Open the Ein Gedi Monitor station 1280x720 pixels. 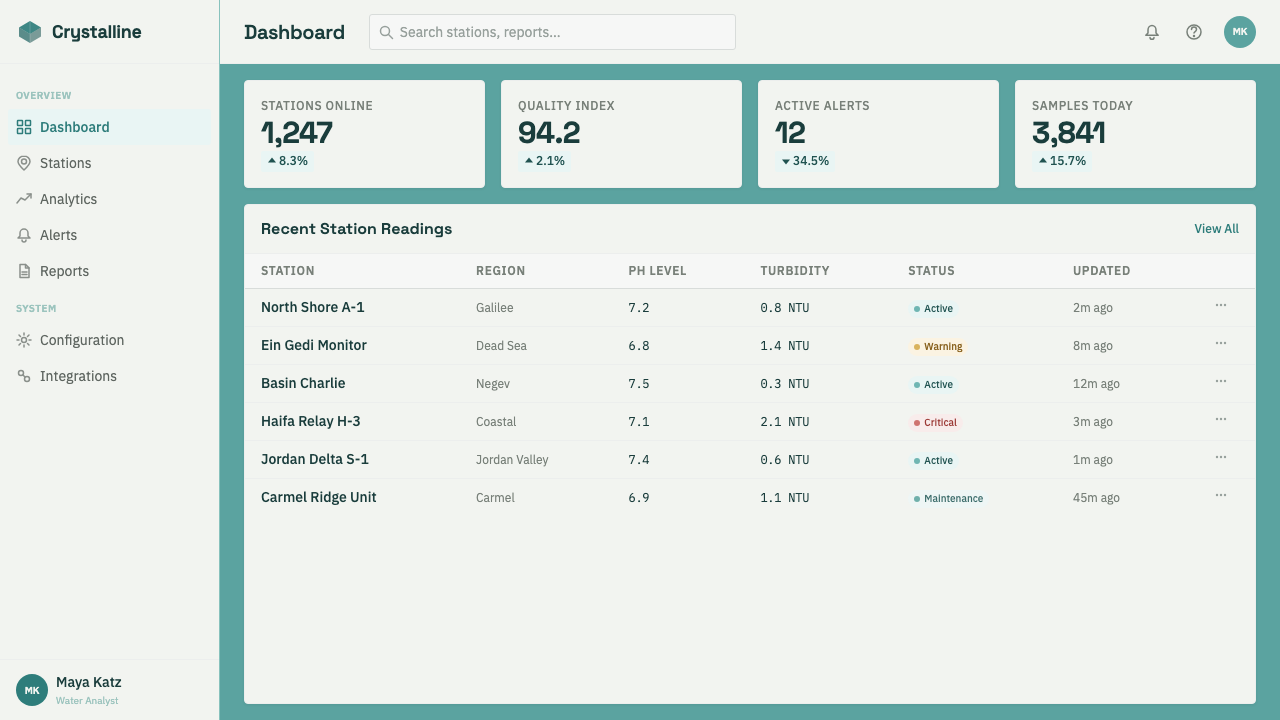314,345
